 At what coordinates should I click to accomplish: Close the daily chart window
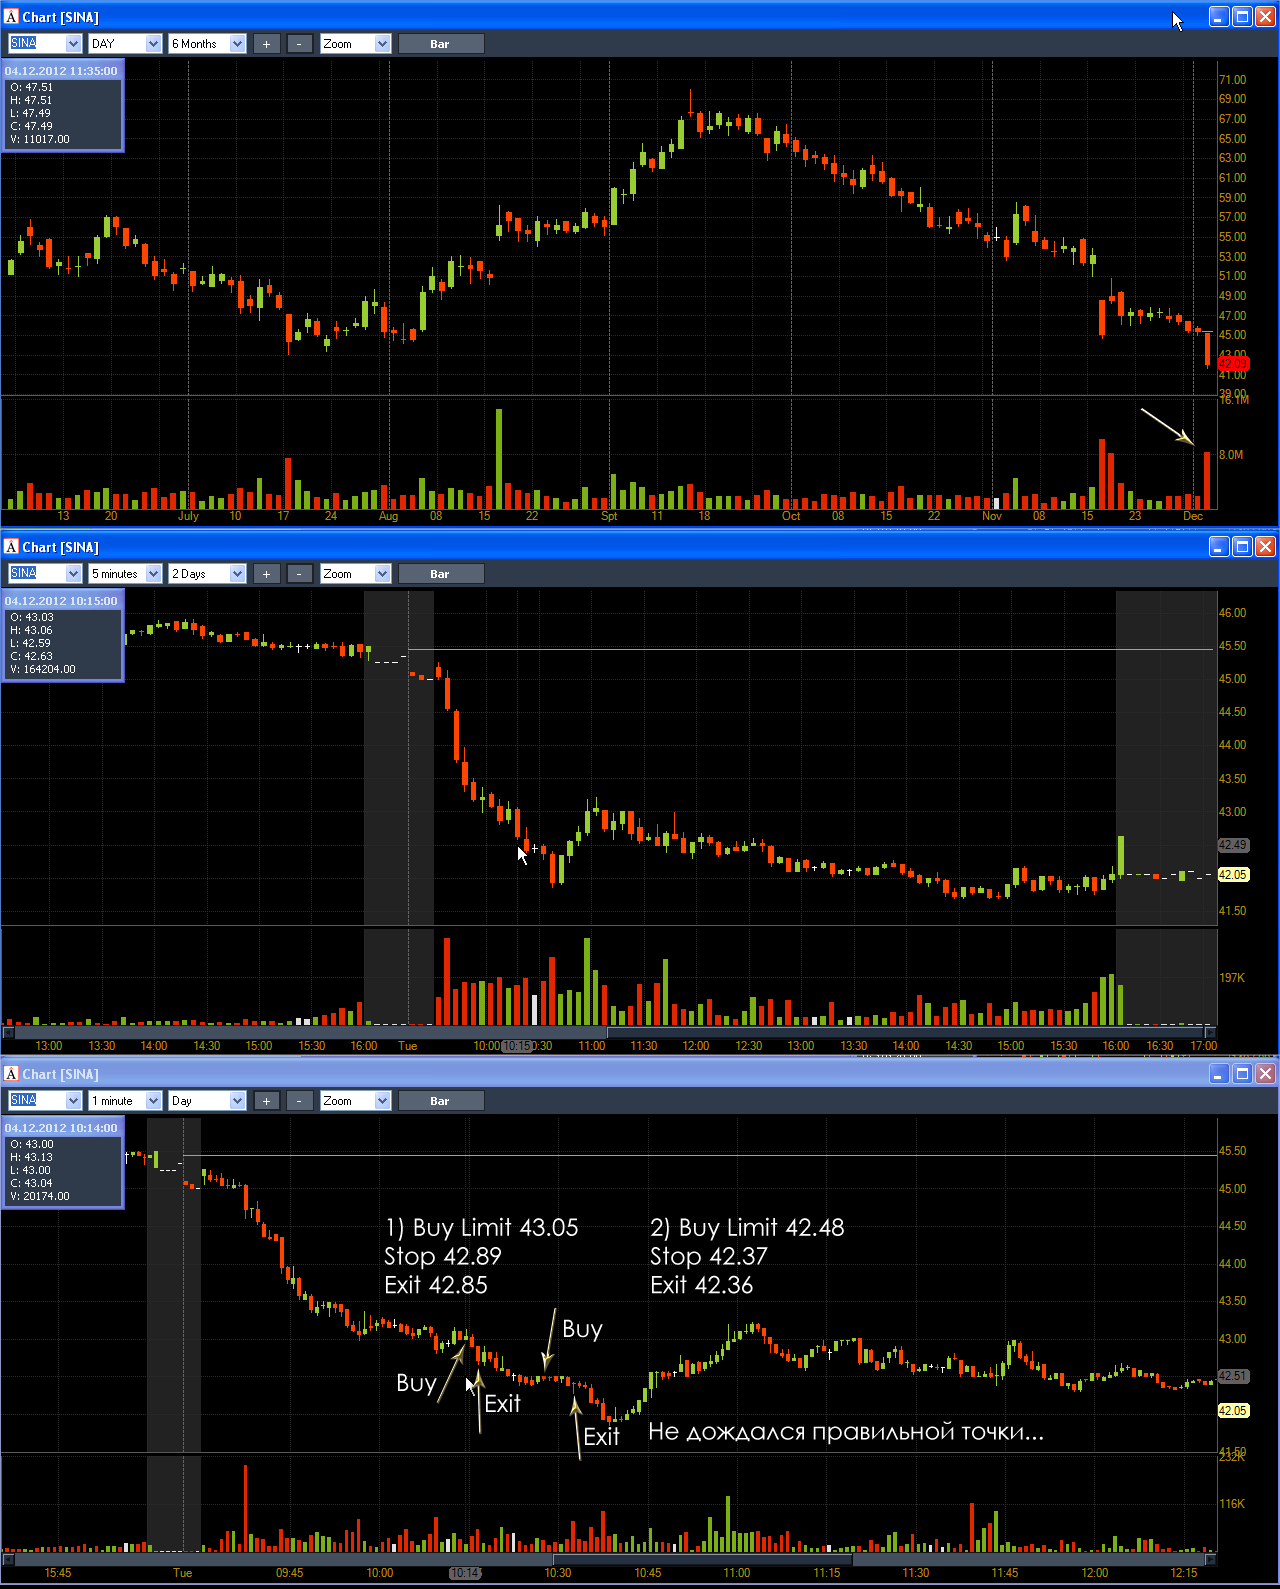click(x=1265, y=17)
